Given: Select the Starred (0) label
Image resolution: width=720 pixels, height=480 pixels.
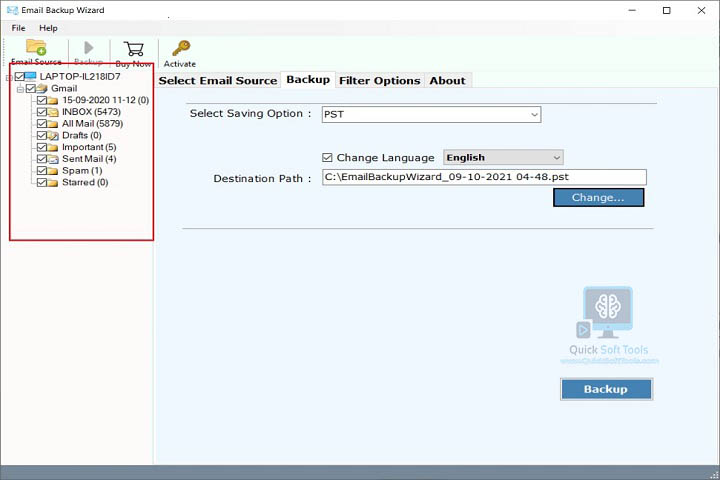Looking at the screenshot, I should pyautogui.click(x=85, y=182).
